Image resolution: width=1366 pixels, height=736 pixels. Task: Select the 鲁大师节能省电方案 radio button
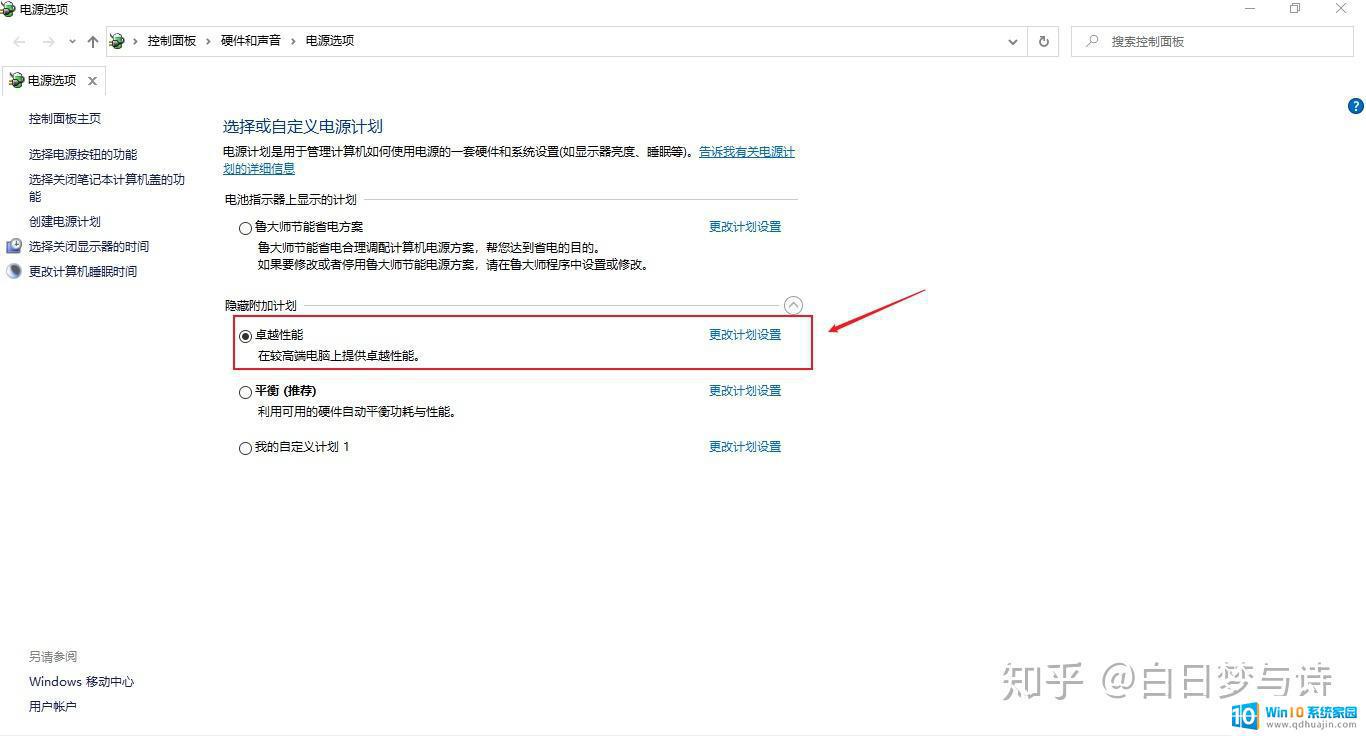pos(245,228)
